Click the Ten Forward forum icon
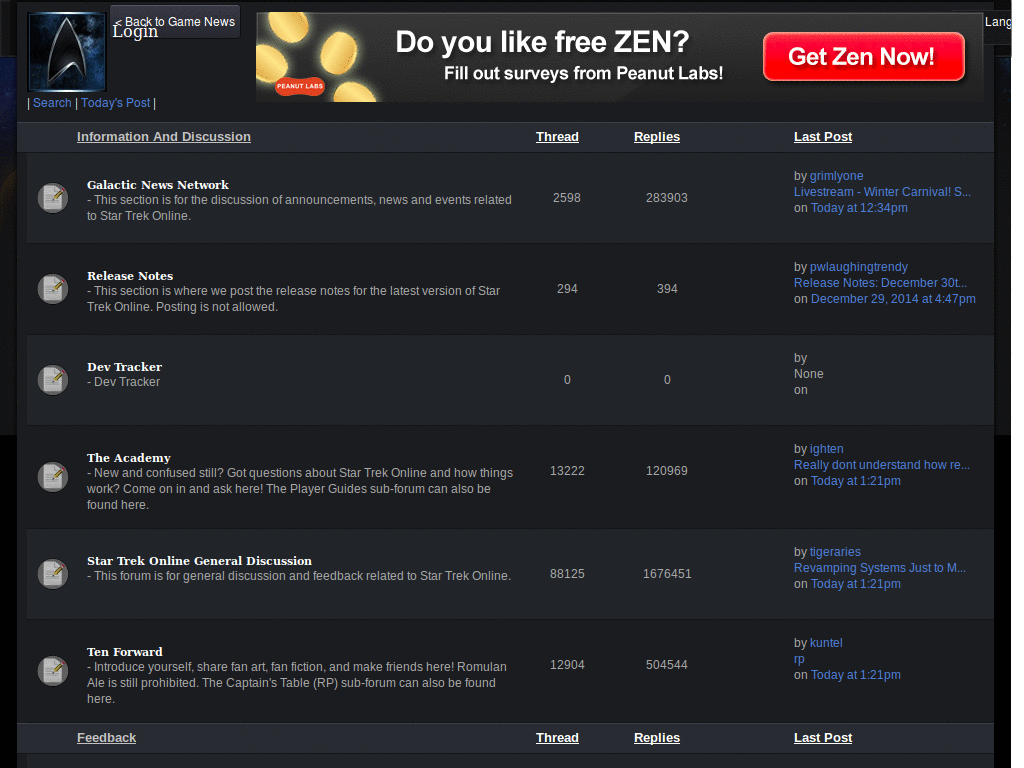The width and height of the screenshot is (1024, 768). point(52,670)
